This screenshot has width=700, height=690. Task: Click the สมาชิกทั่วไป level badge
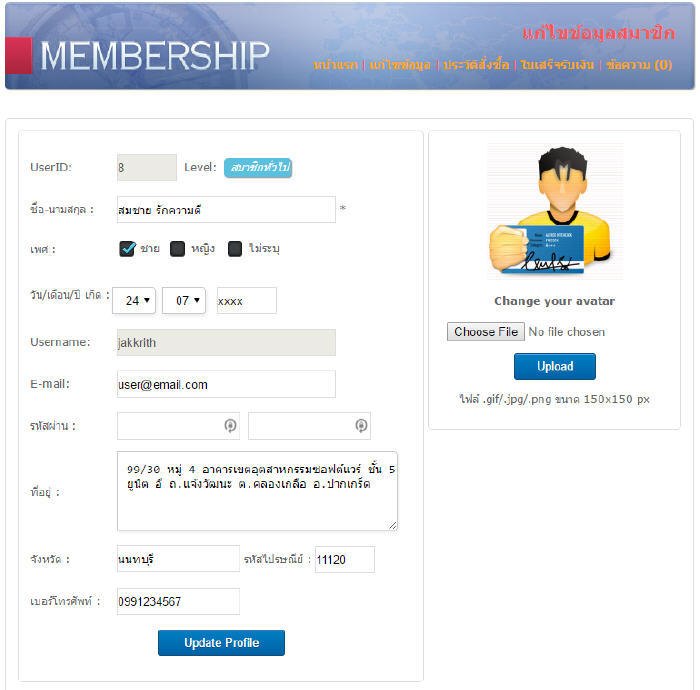258,168
